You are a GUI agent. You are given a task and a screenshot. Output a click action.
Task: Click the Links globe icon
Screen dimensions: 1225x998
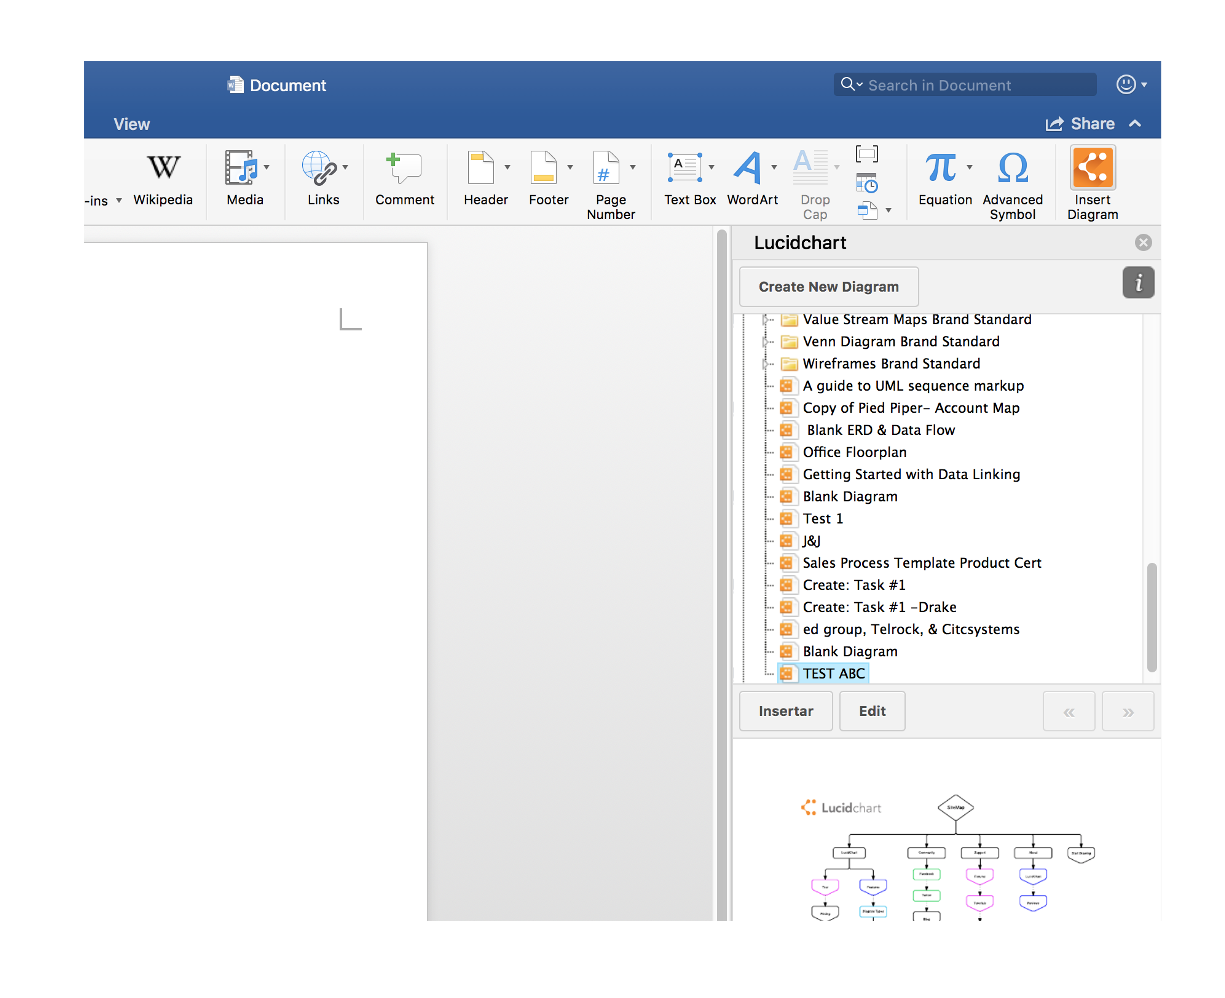pos(319,168)
